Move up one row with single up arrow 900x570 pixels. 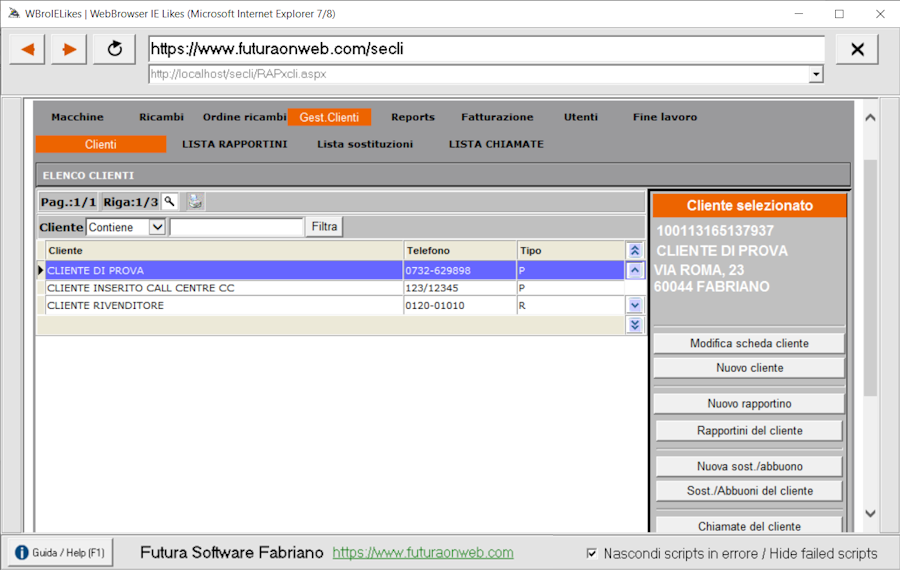(634, 270)
